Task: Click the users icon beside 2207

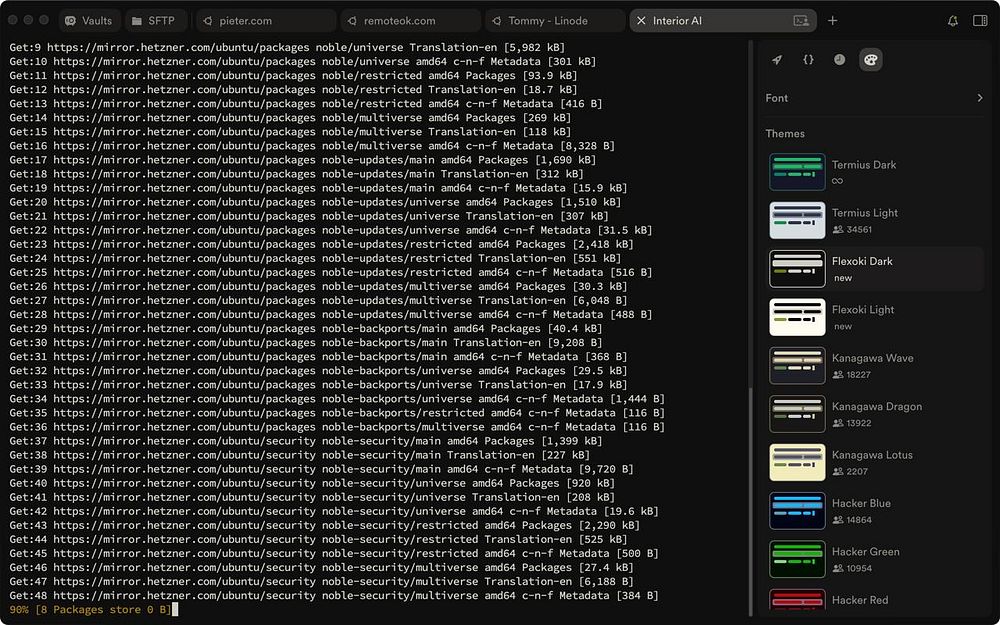Action: click(x=838, y=472)
